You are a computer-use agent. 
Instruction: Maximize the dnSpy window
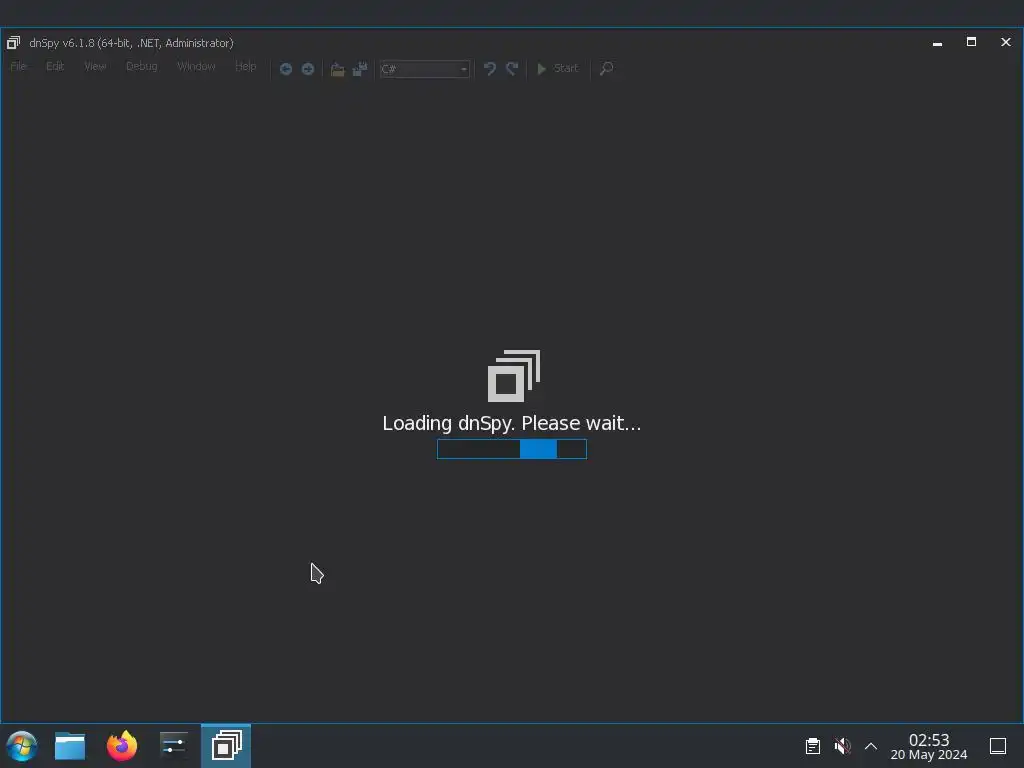[x=971, y=42]
